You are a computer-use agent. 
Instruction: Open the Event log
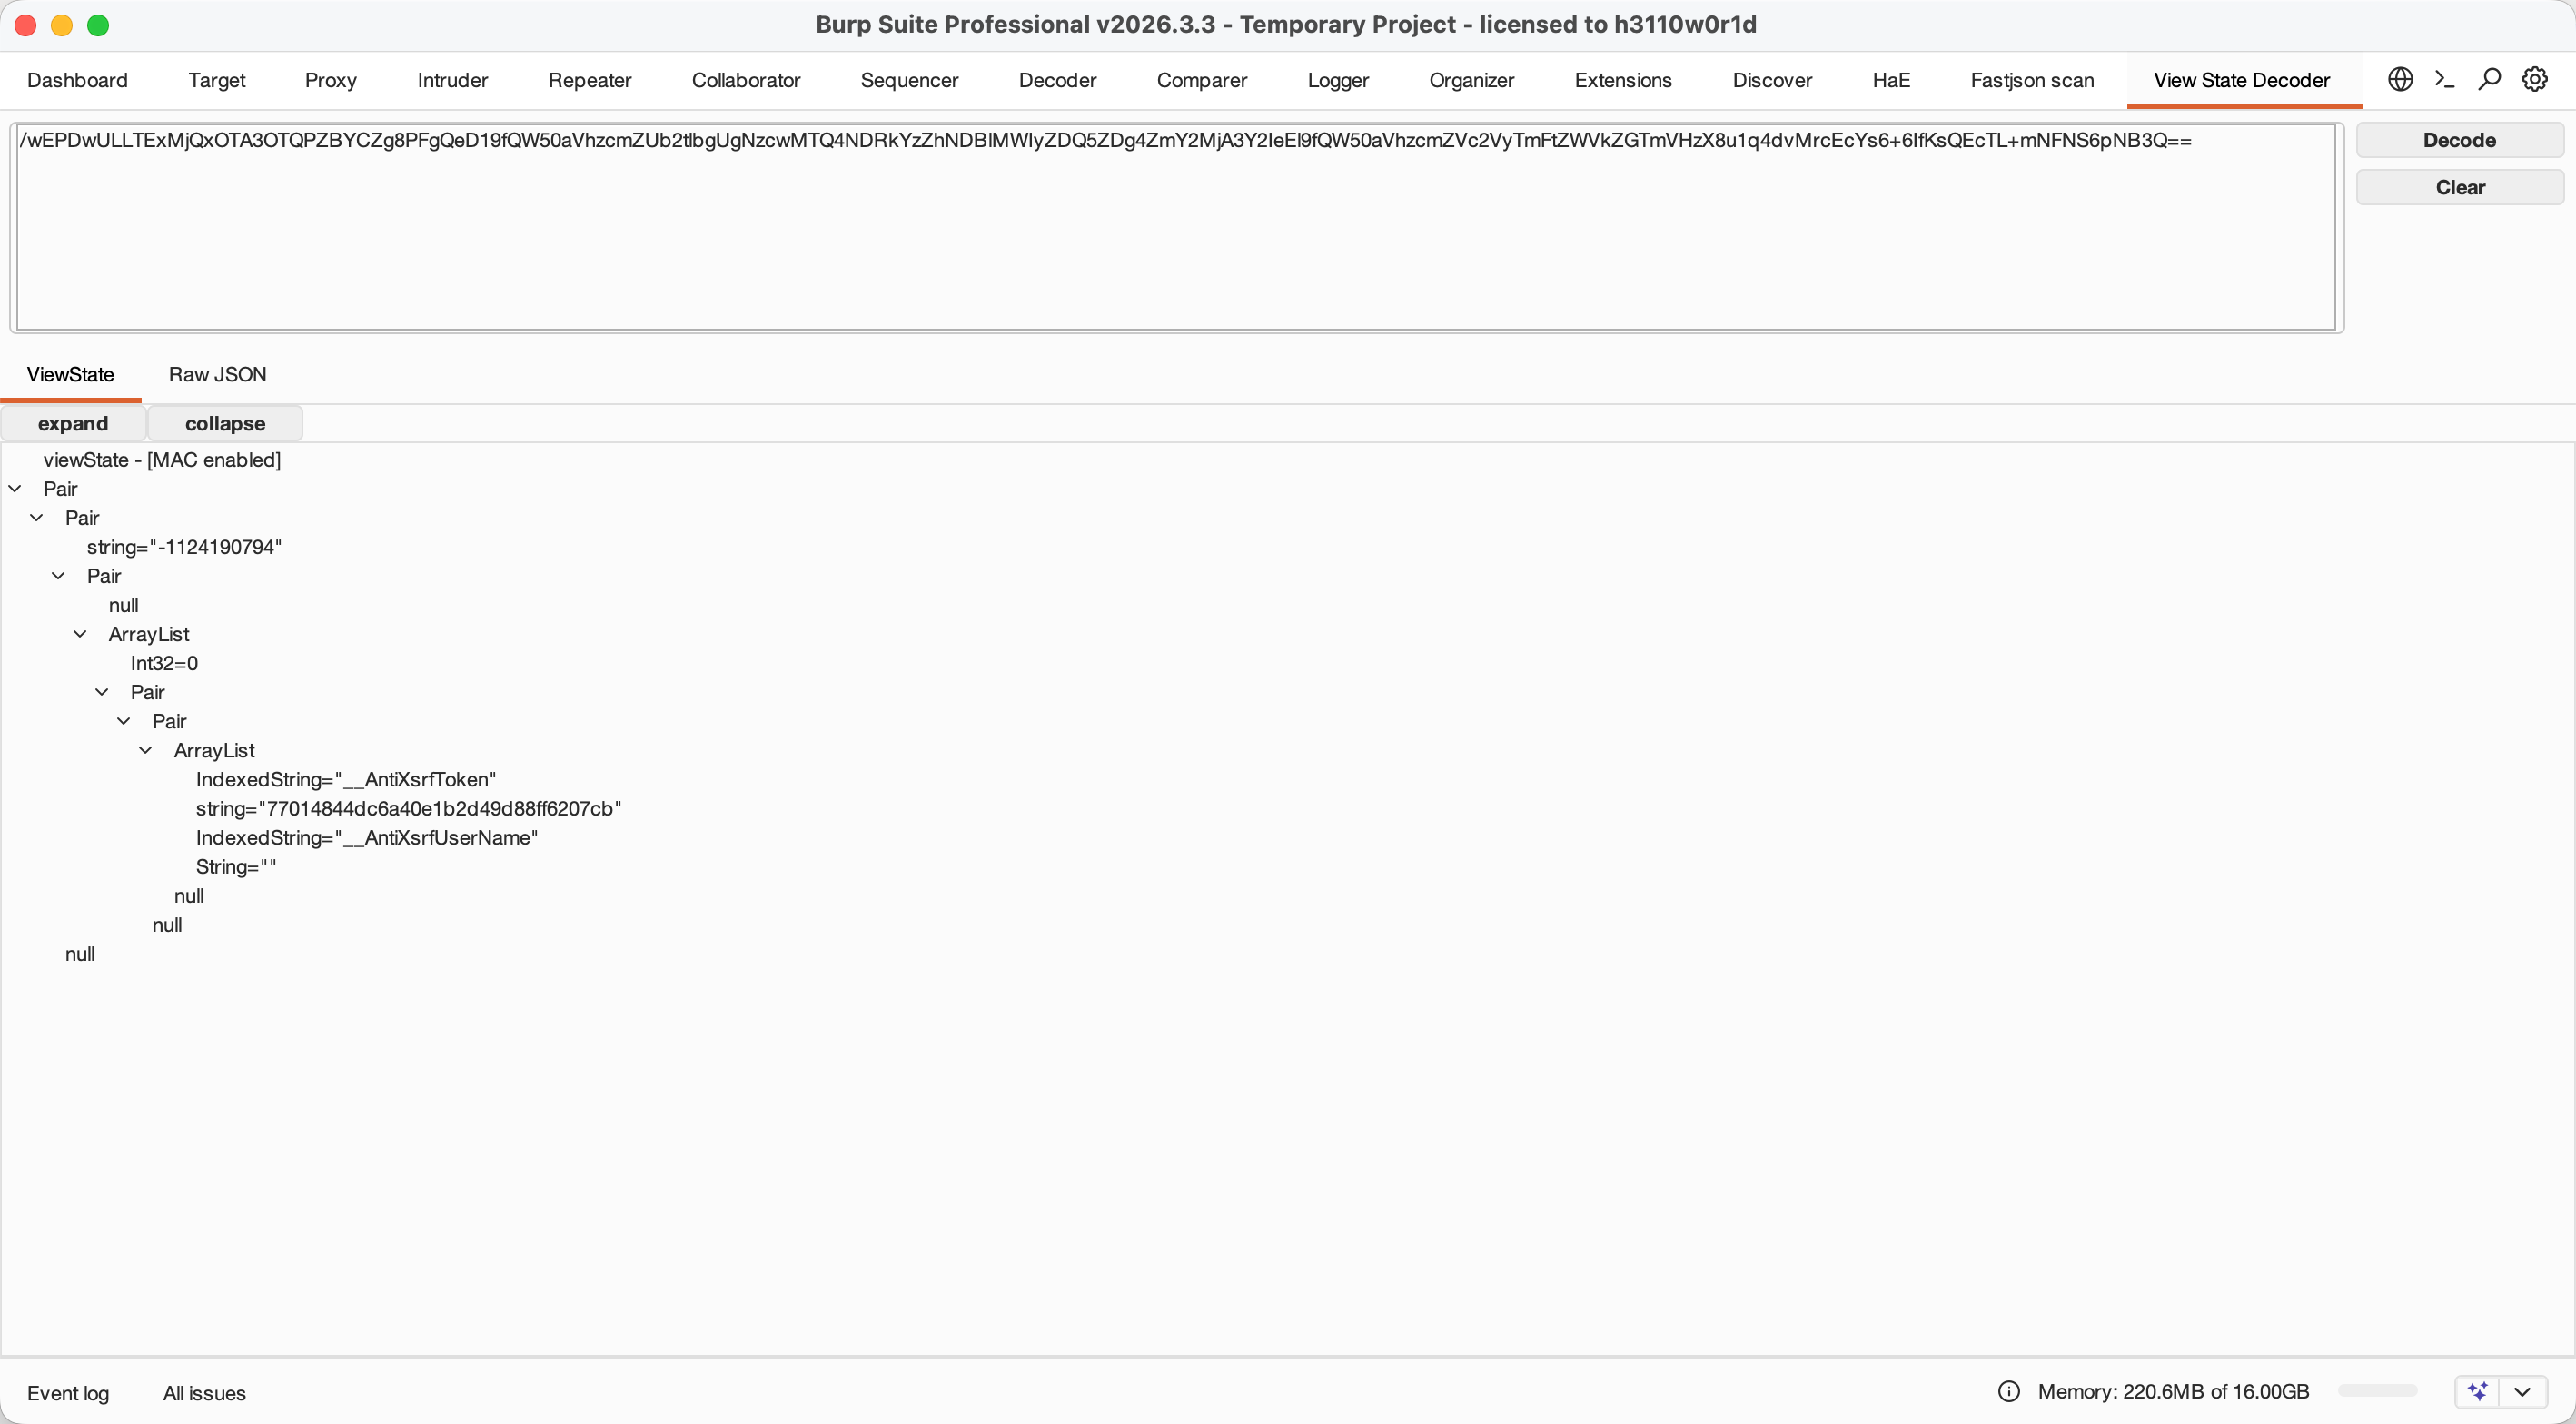[x=68, y=1393]
